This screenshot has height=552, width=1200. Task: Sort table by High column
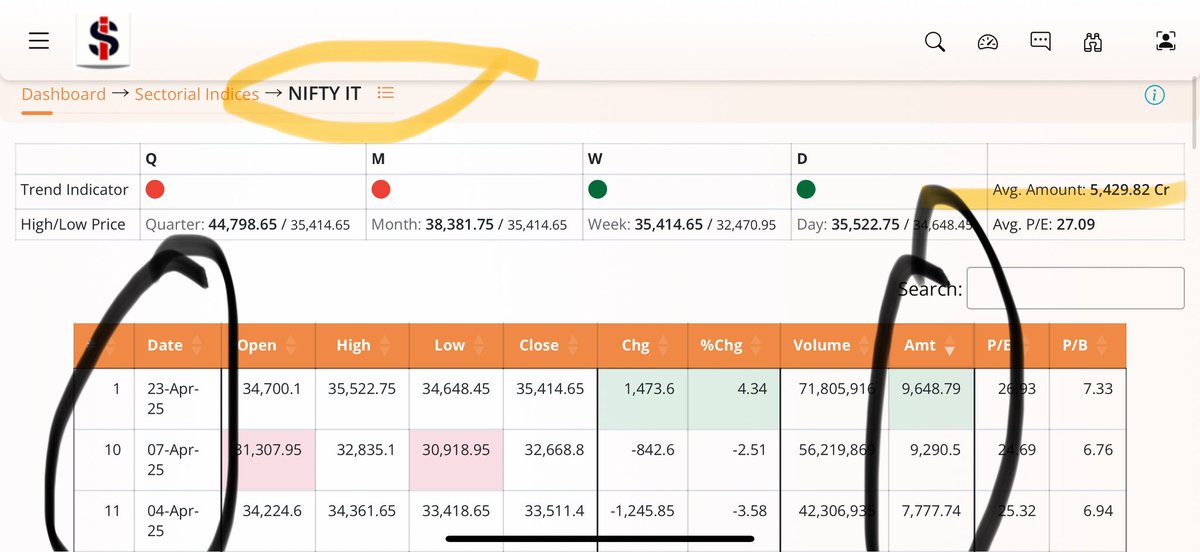361,345
